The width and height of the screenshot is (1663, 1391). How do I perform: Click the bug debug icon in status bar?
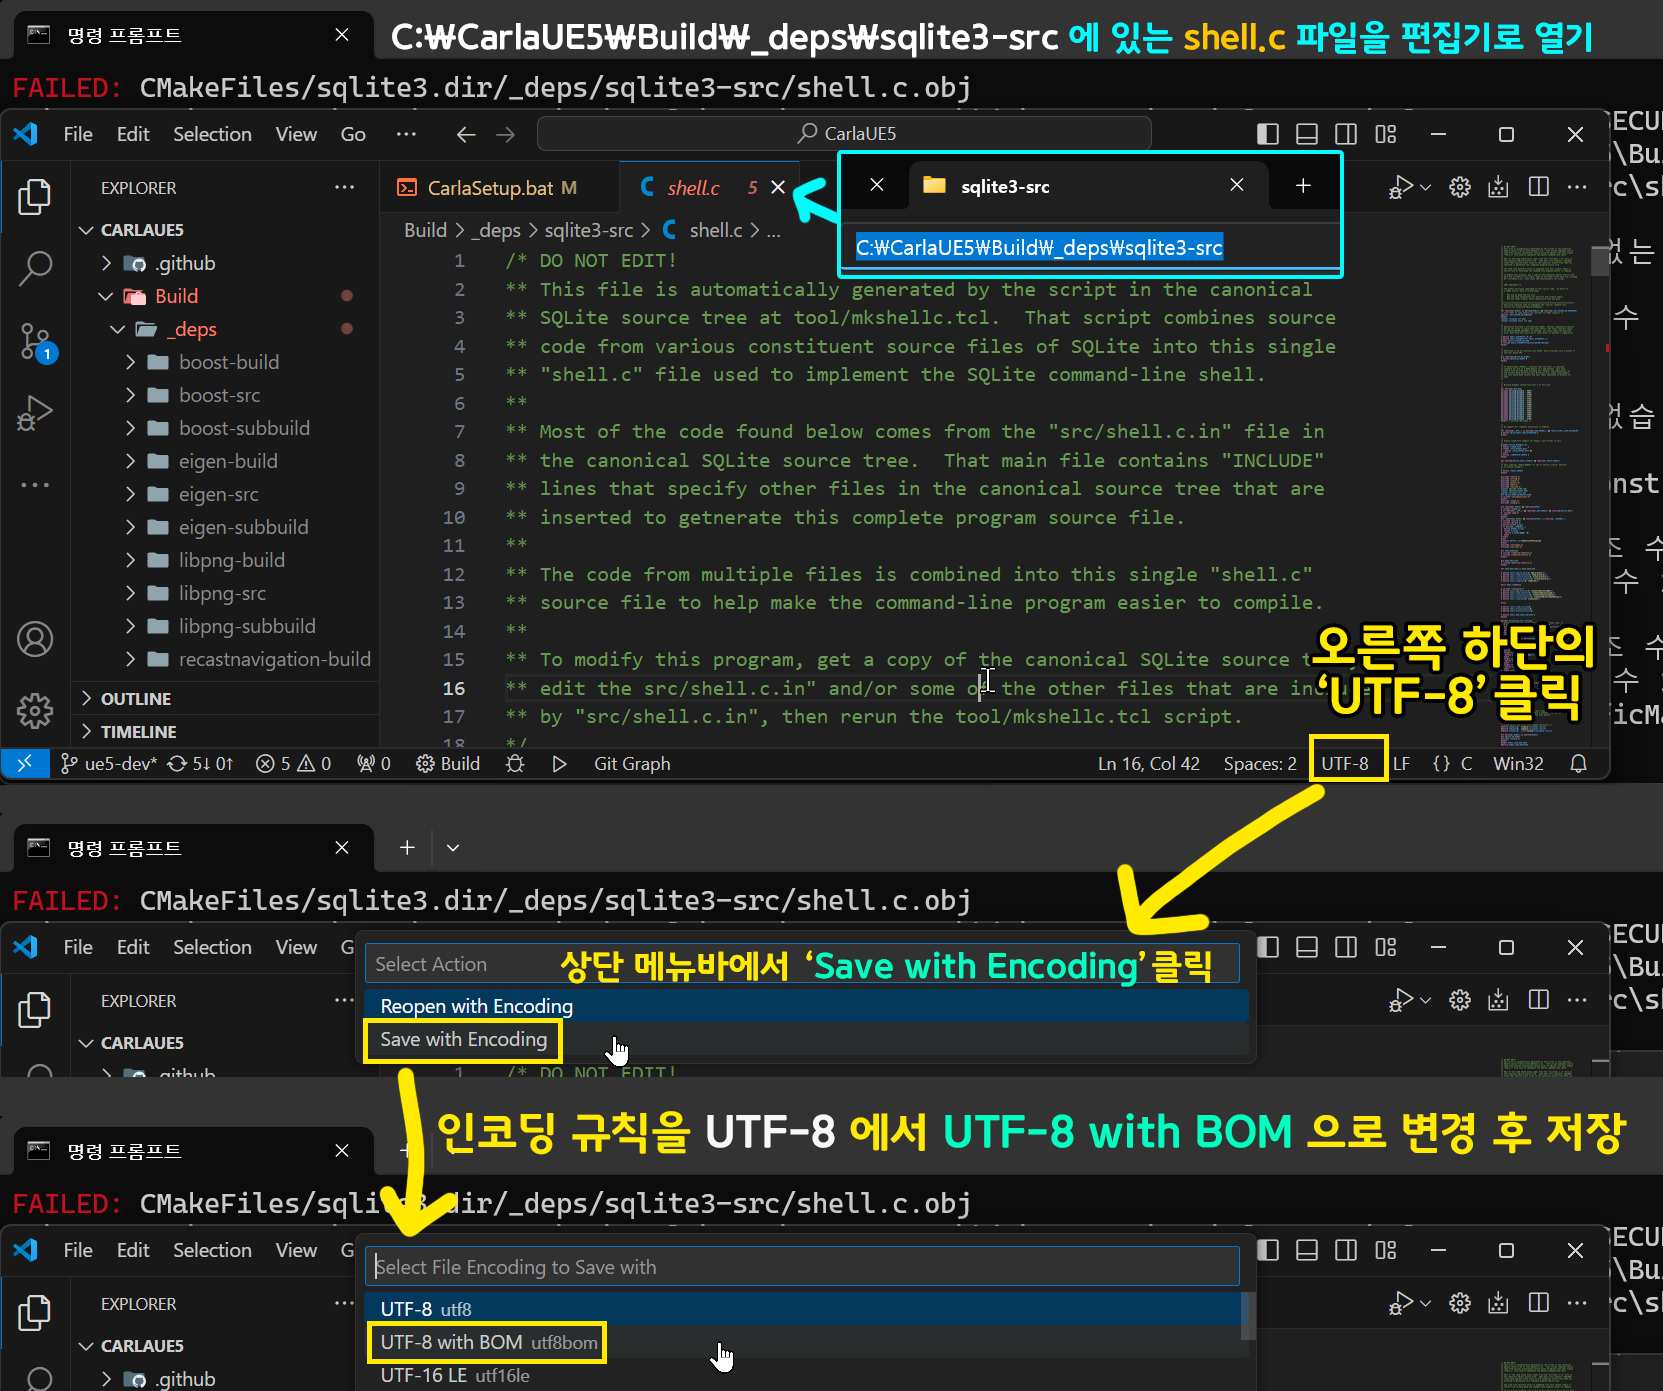pos(515,764)
